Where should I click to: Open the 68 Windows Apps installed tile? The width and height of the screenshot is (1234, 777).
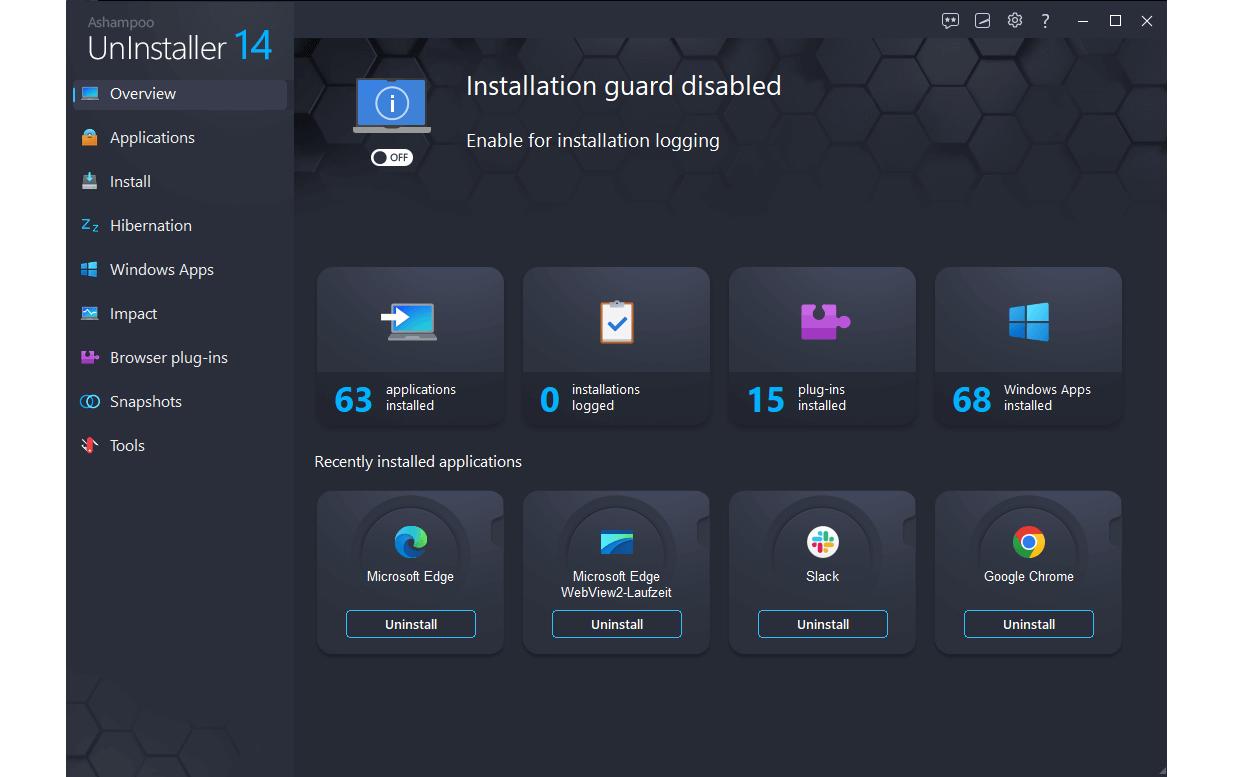(1028, 347)
